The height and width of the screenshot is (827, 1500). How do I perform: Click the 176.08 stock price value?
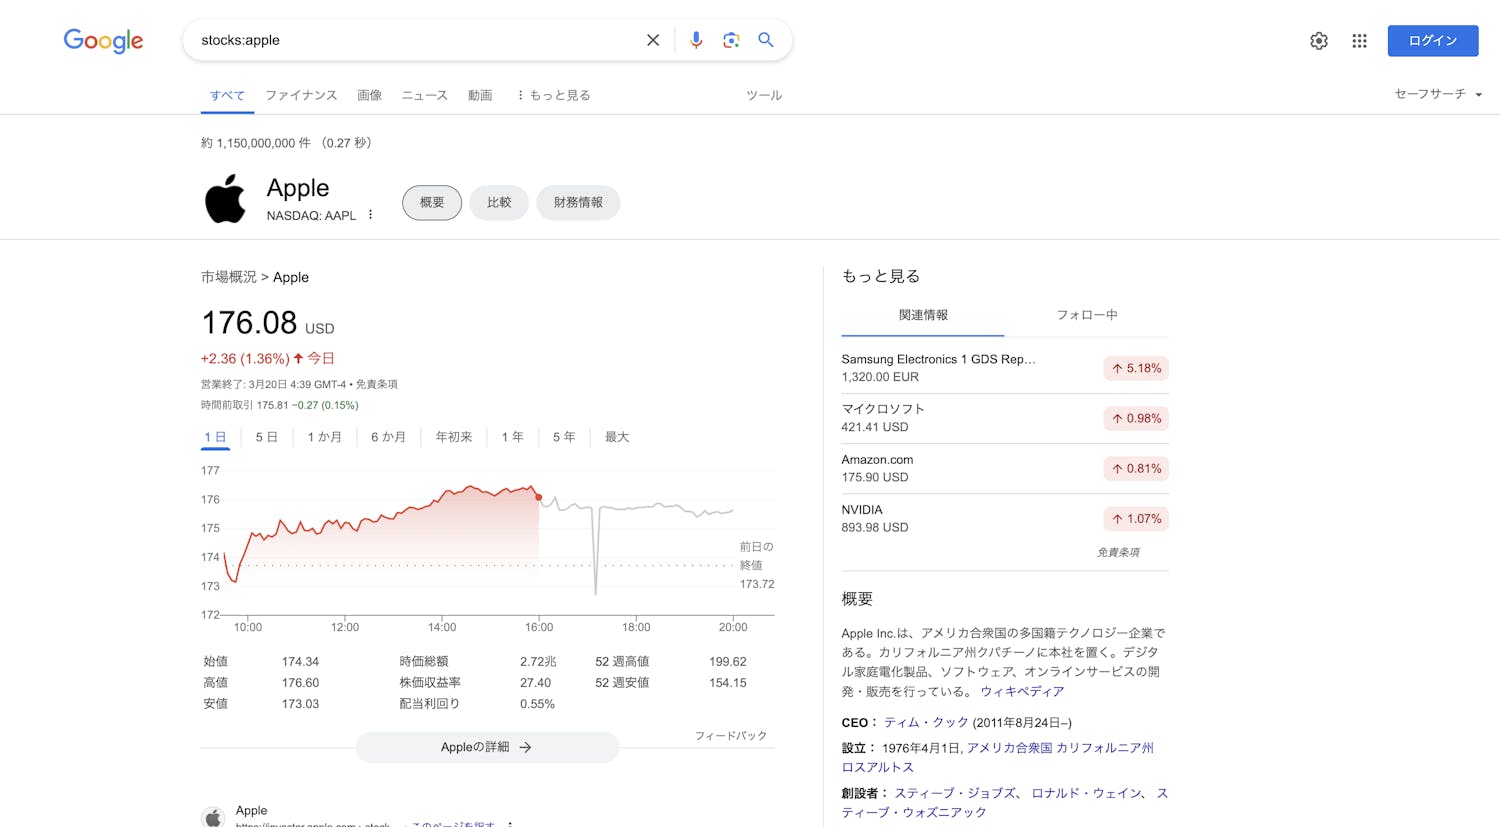pos(249,323)
